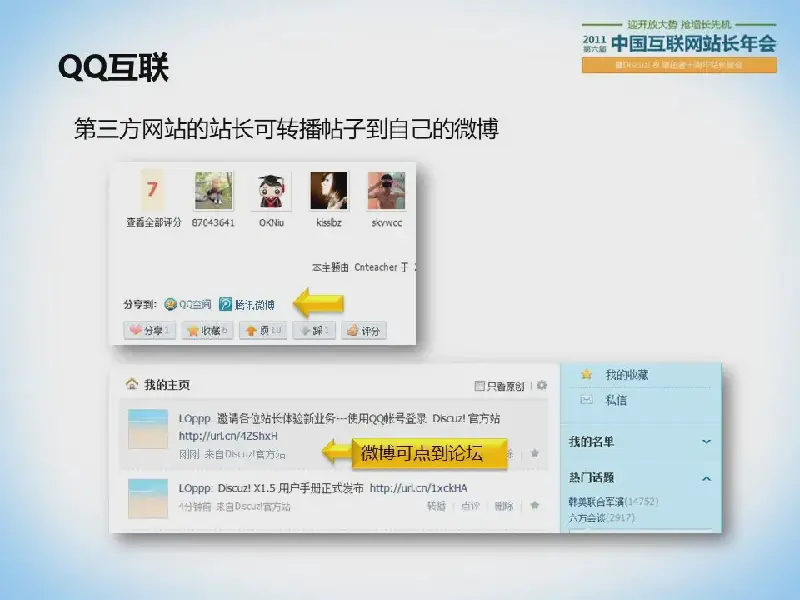Open 私信 in sidebar
800x600 pixels.
click(616, 401)
